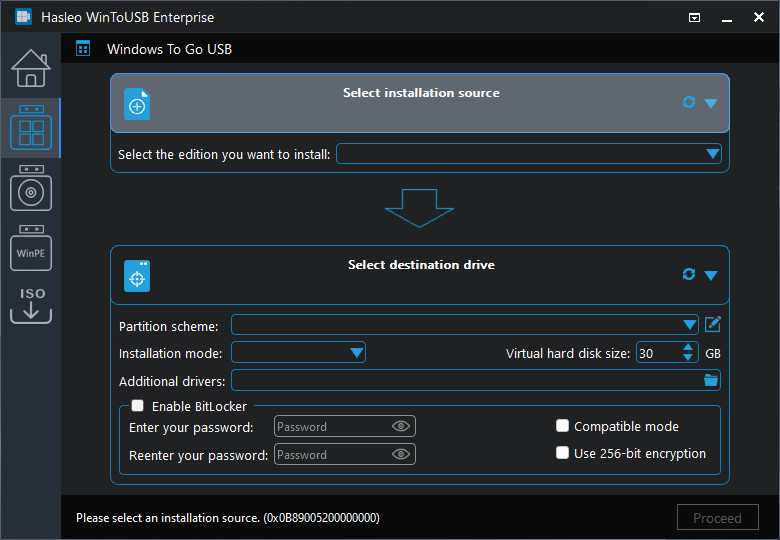The width and height of the screenshot is (780, 540).
Task: Enable the BitLocker checkbox
Action: (x=138, y=406)
